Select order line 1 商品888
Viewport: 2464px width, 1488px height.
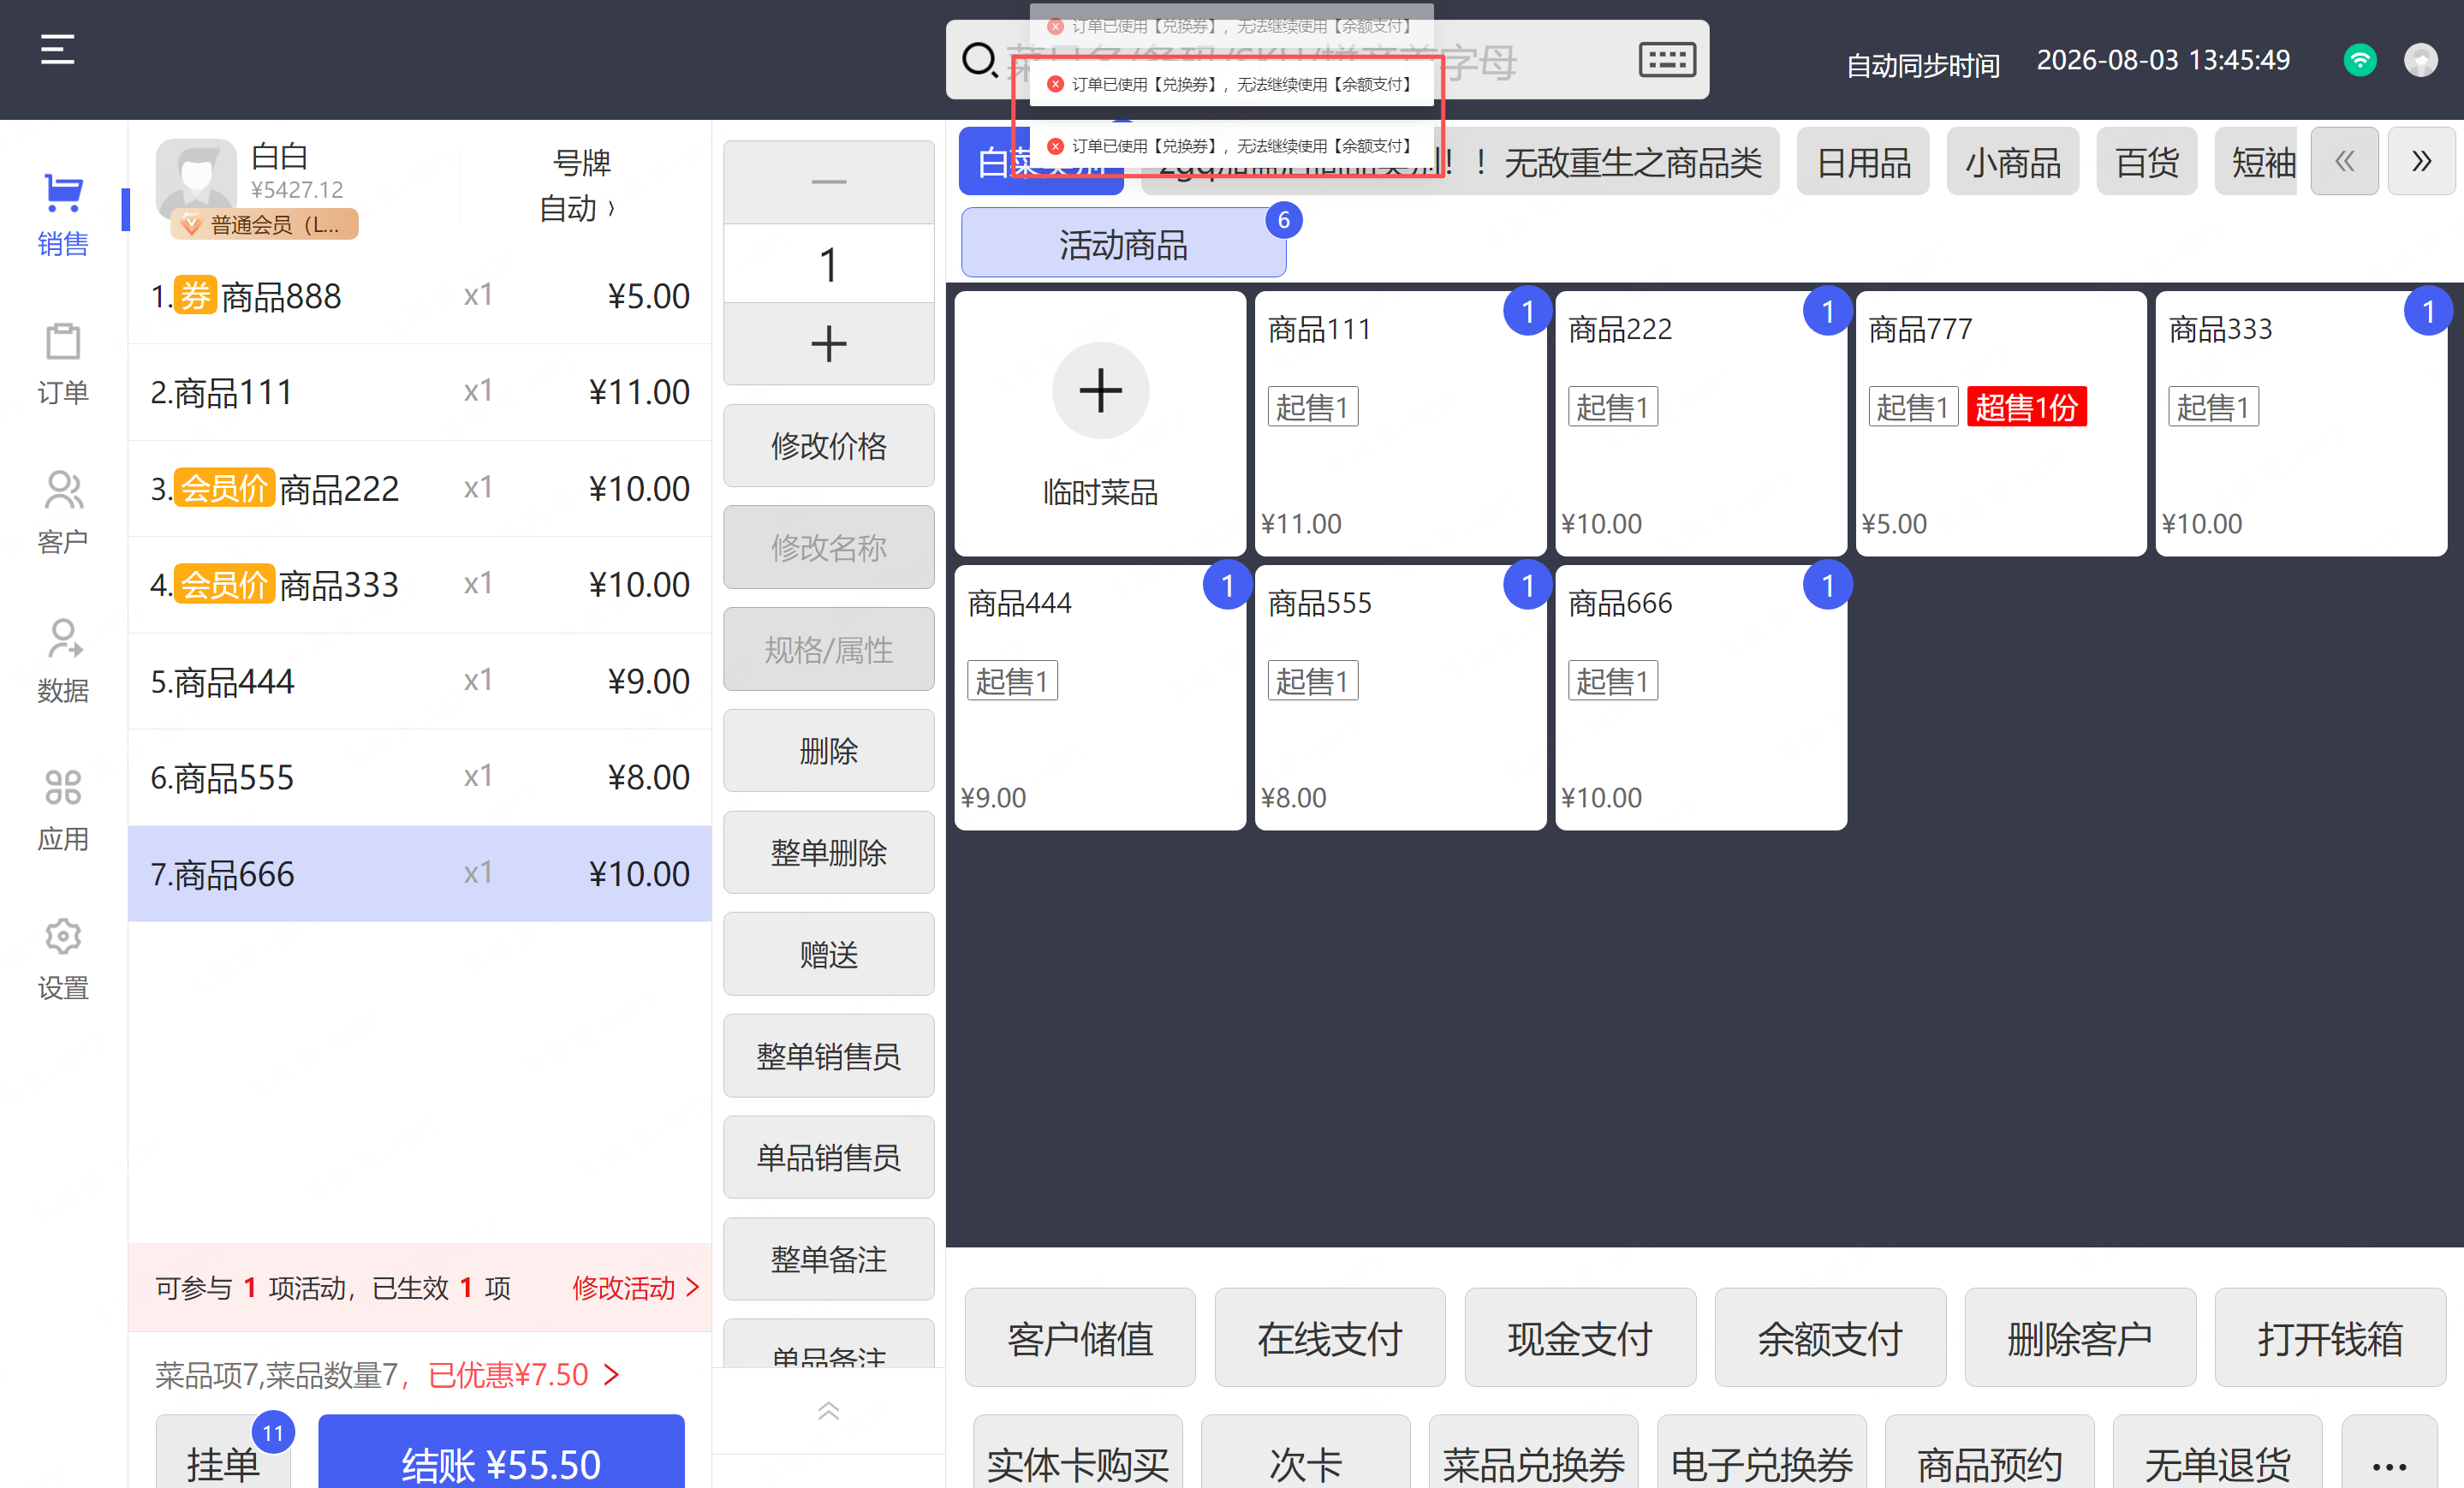pos(420,296)
